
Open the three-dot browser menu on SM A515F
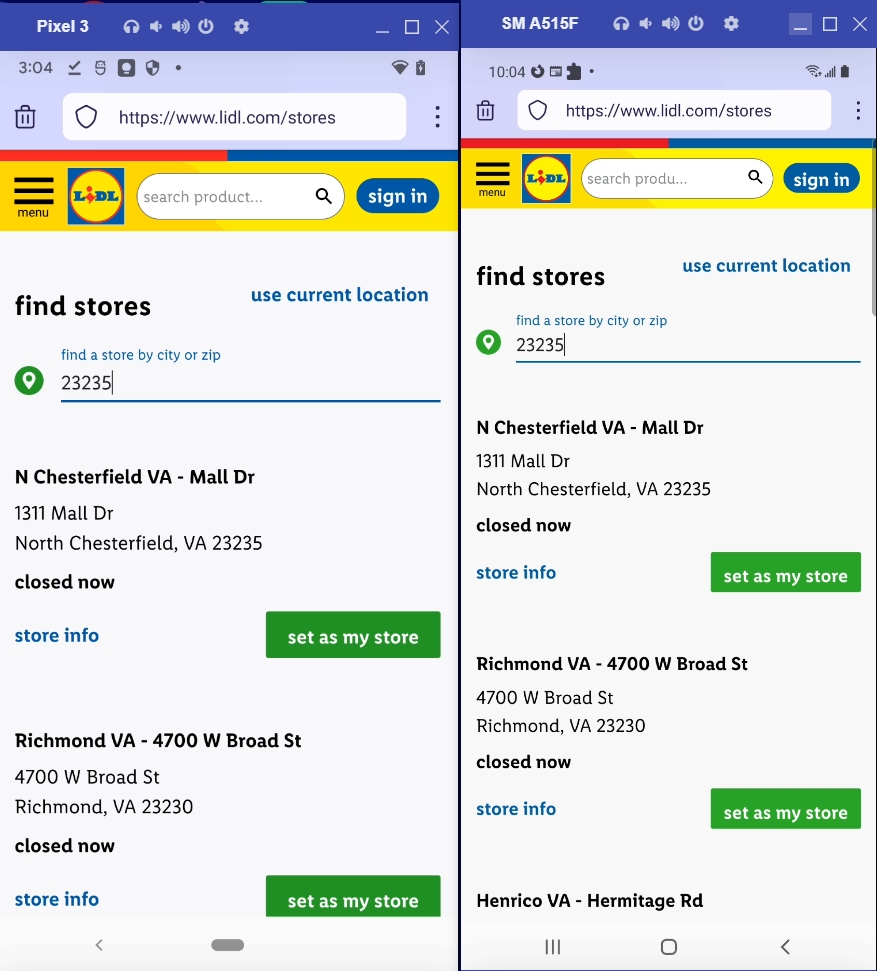[x=858, y=110]
